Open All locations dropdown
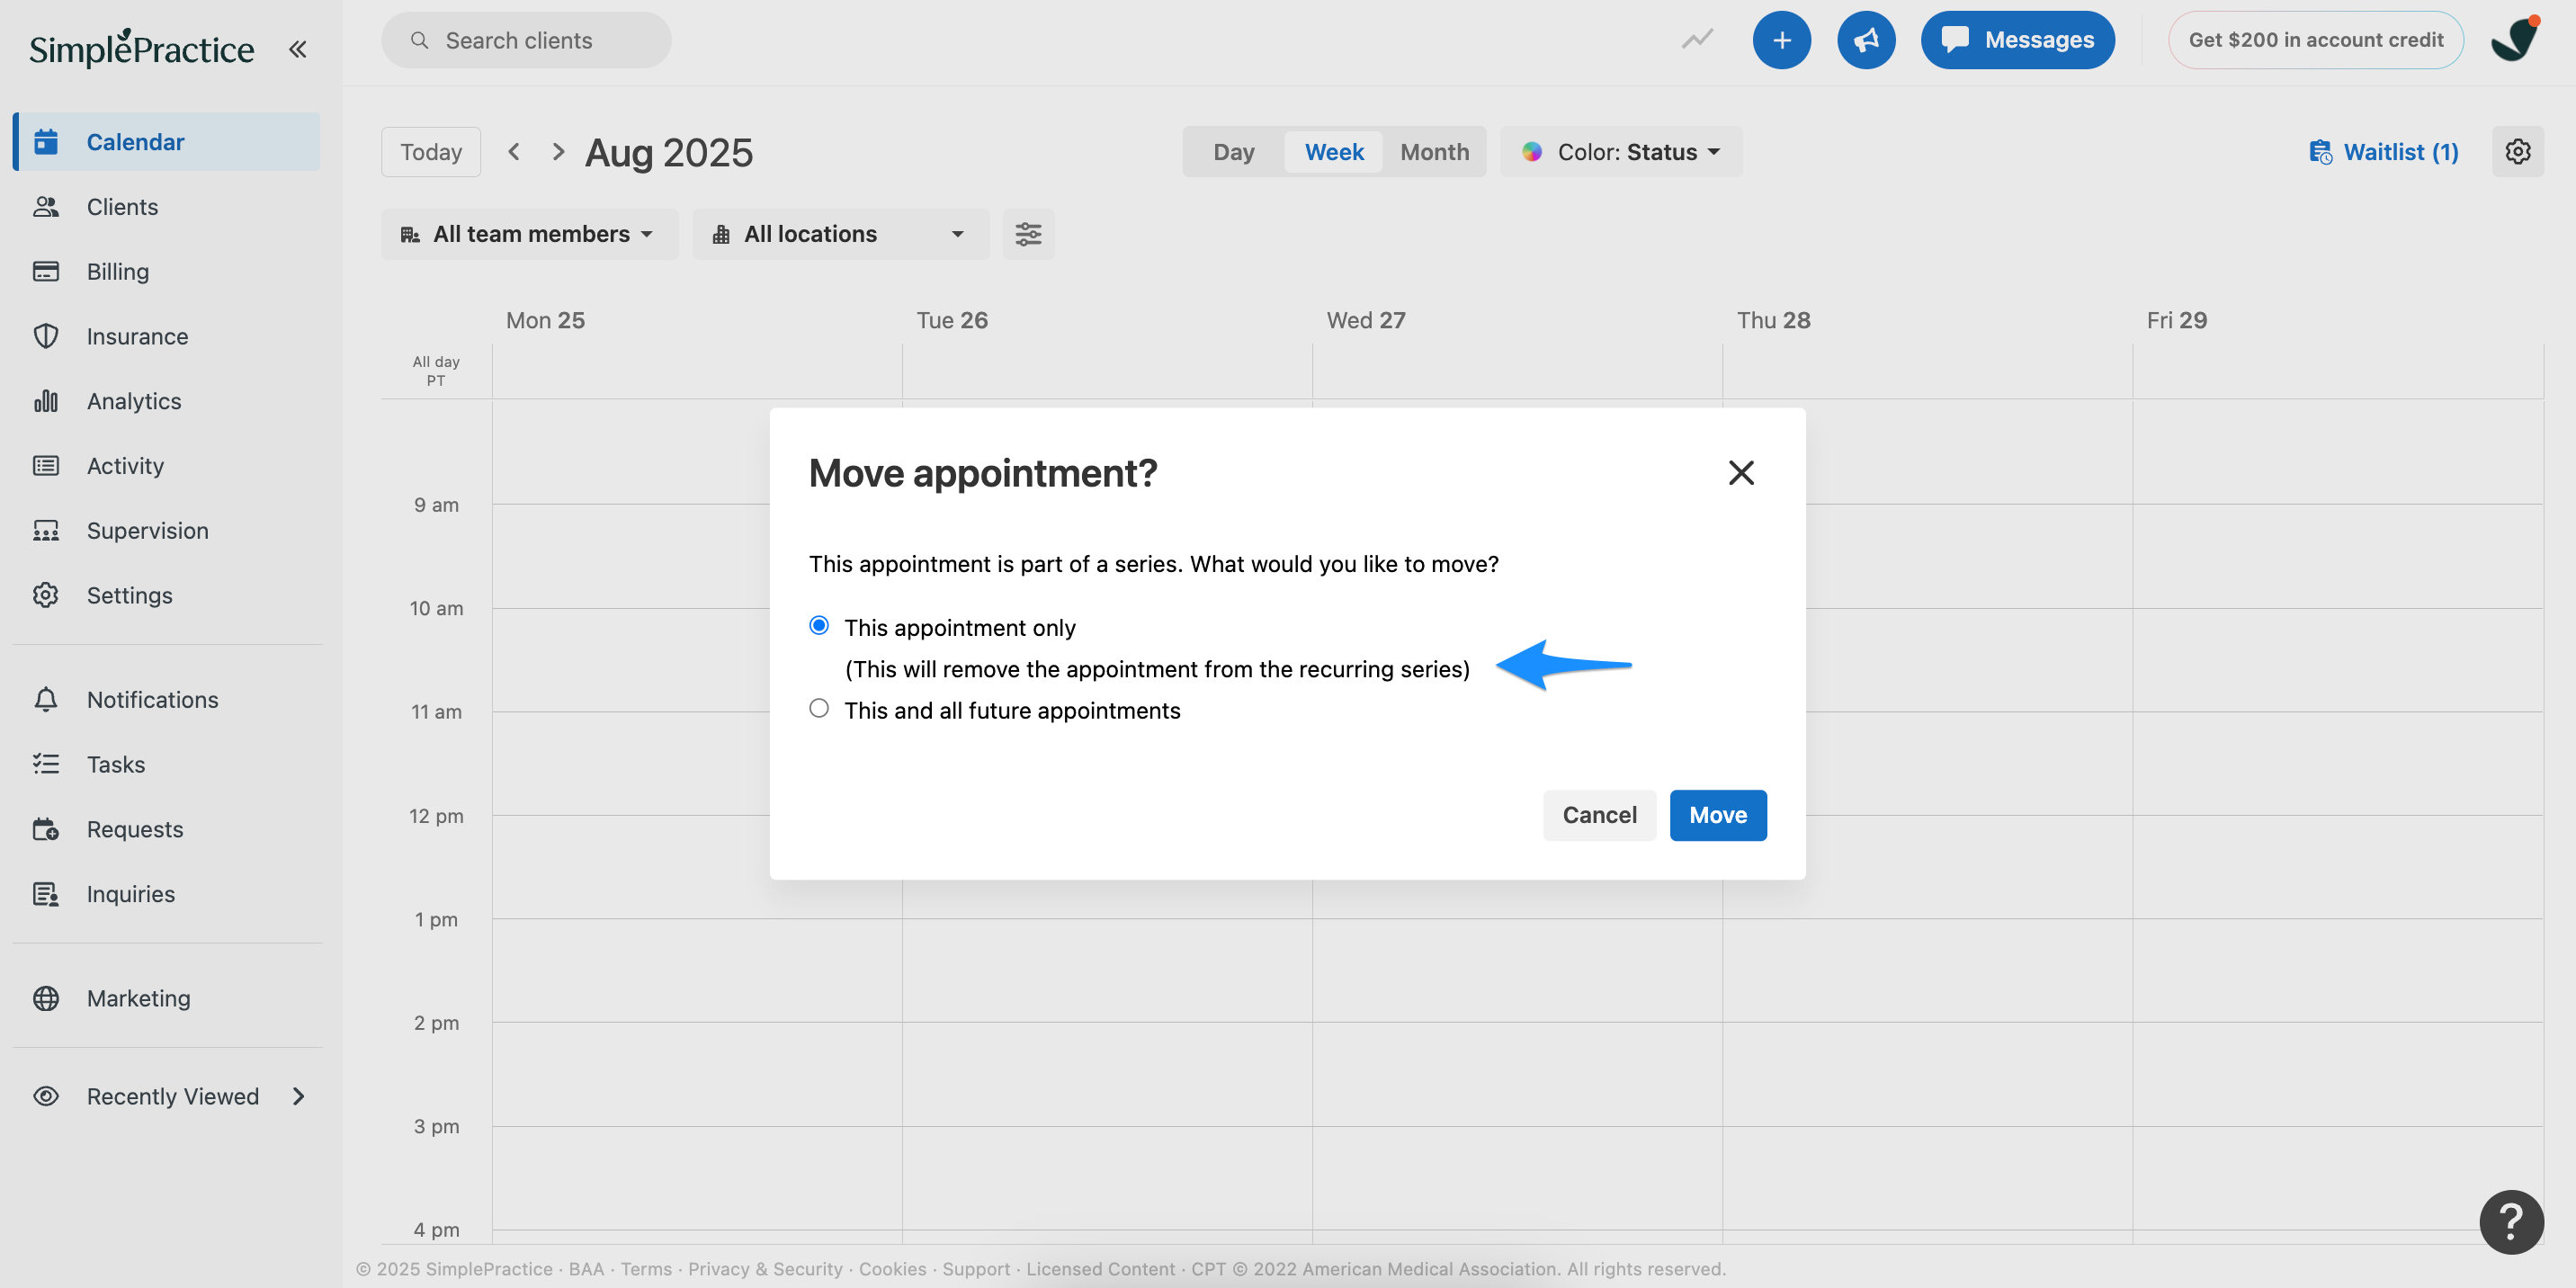Viewport: 2576px width, 1288px height. tap(840, 234)
